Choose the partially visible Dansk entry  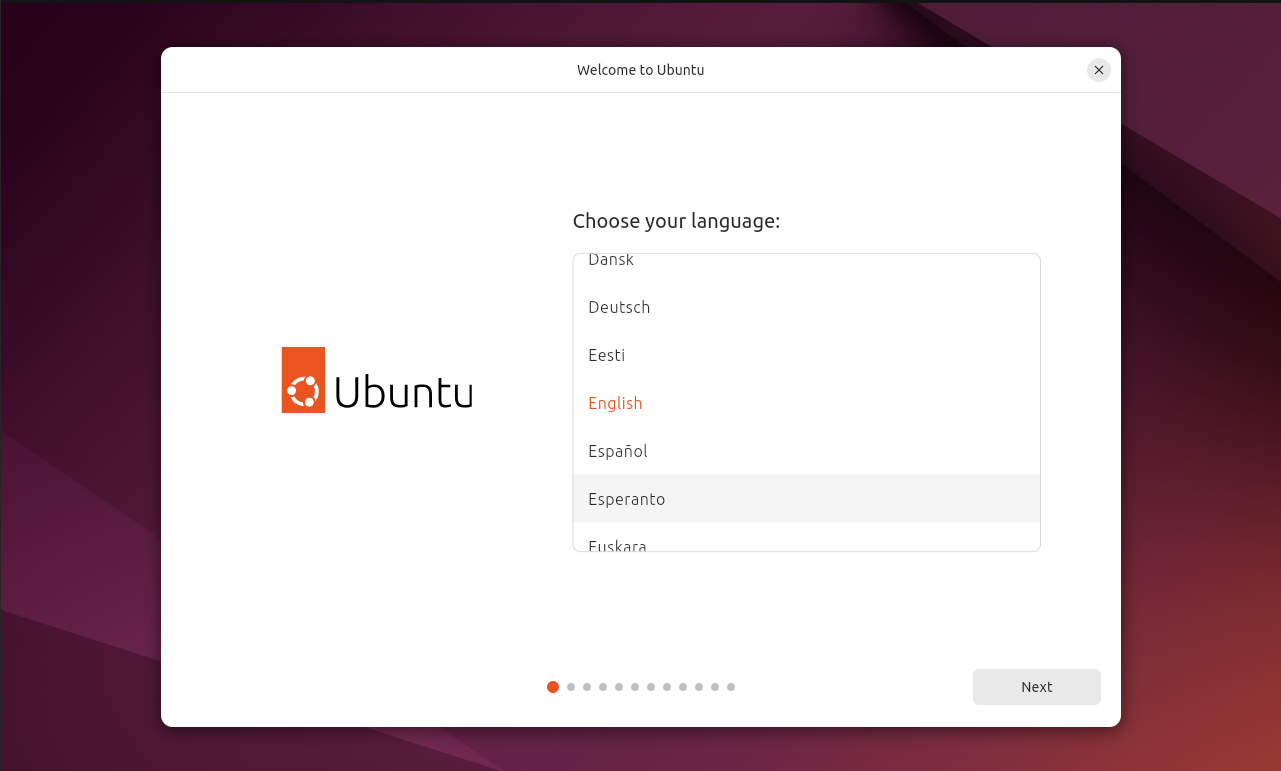(x=611, y=261)
